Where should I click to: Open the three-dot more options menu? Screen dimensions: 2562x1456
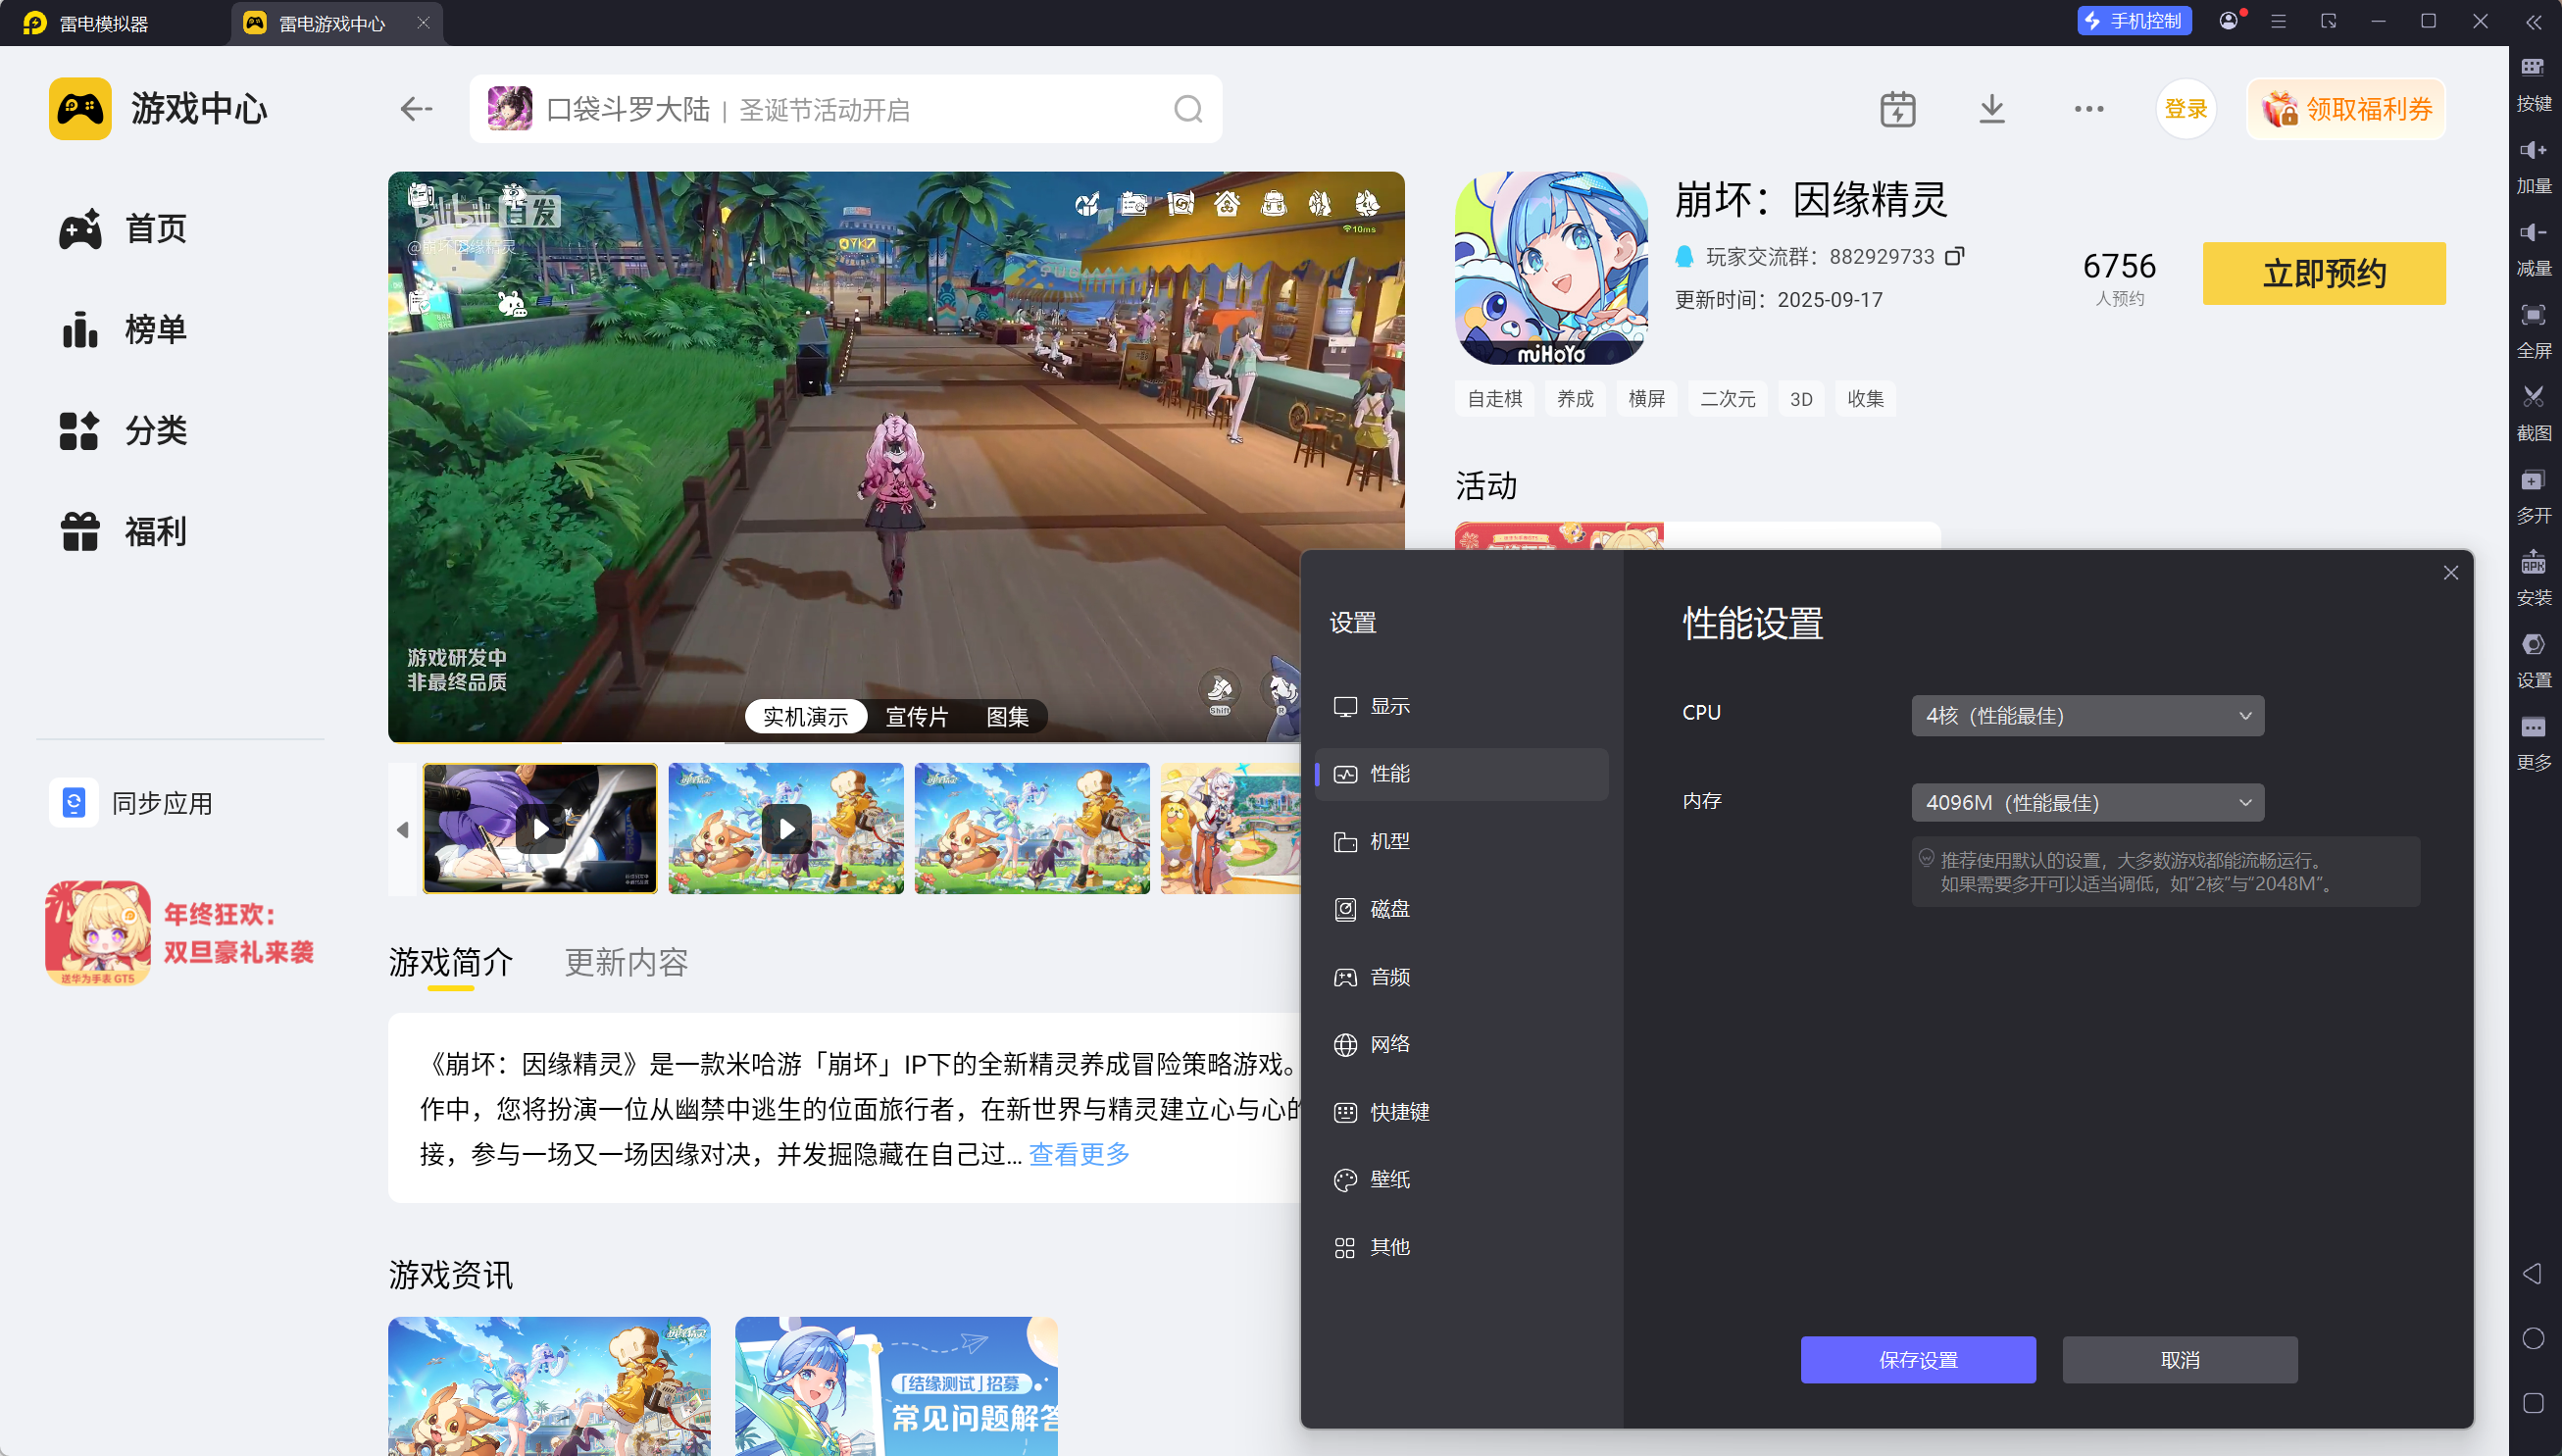2088,109
